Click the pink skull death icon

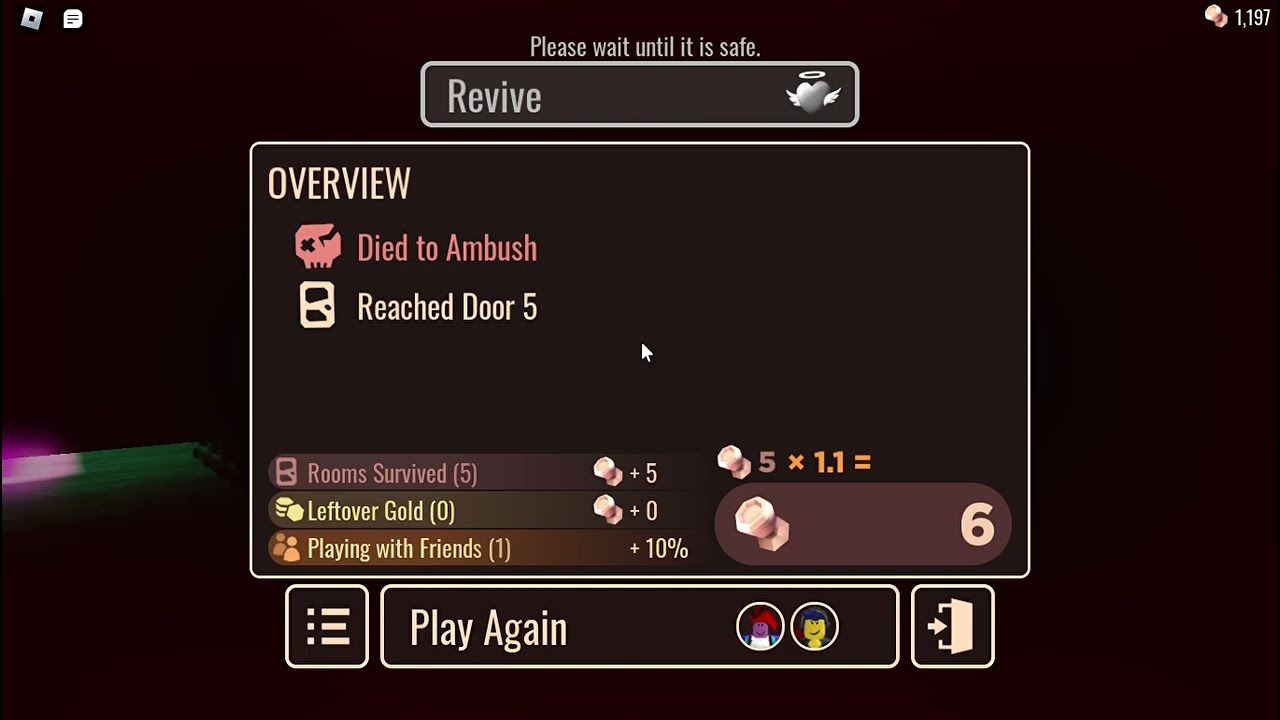(x=318, y=247)
